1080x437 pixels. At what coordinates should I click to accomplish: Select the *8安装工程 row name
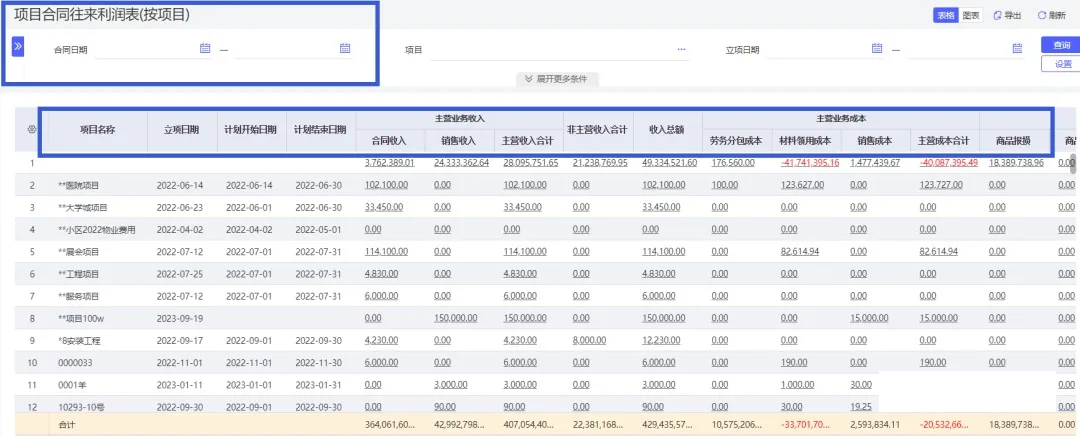tap(79, 341)
